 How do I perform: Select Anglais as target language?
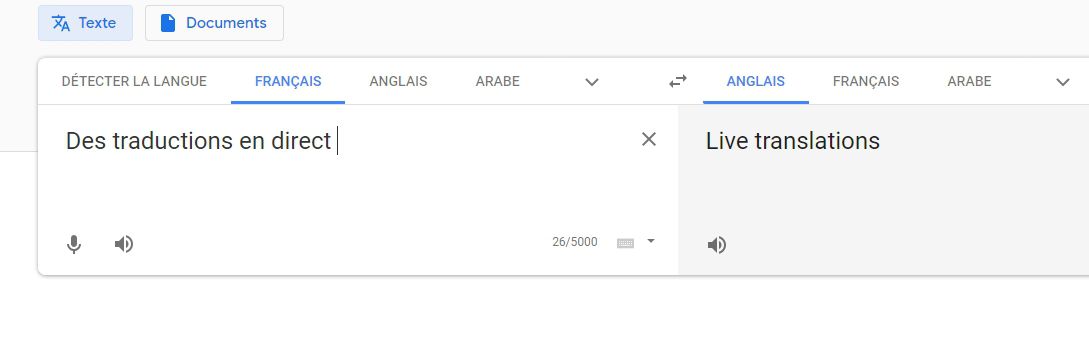pyautogui.click(x=756, y=81)
